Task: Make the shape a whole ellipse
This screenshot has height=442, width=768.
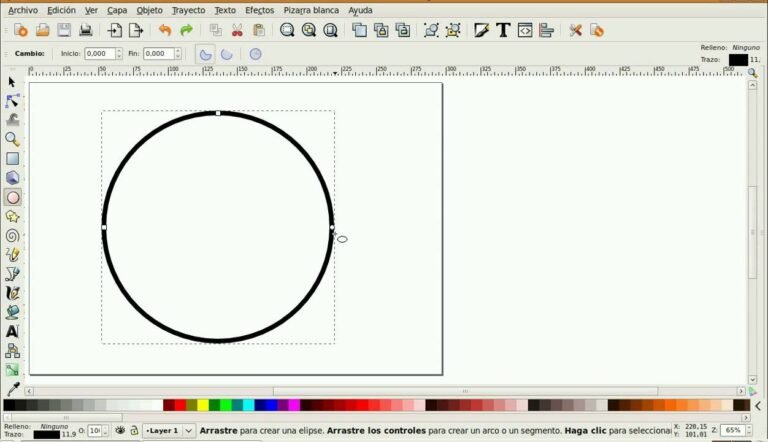Action: point(255,54)
